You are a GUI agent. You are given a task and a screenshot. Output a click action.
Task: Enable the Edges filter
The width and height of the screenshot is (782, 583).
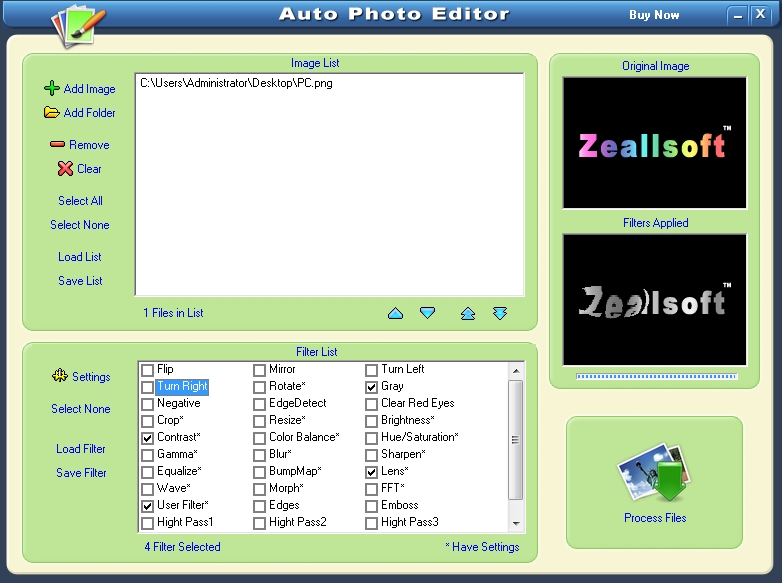259,506
